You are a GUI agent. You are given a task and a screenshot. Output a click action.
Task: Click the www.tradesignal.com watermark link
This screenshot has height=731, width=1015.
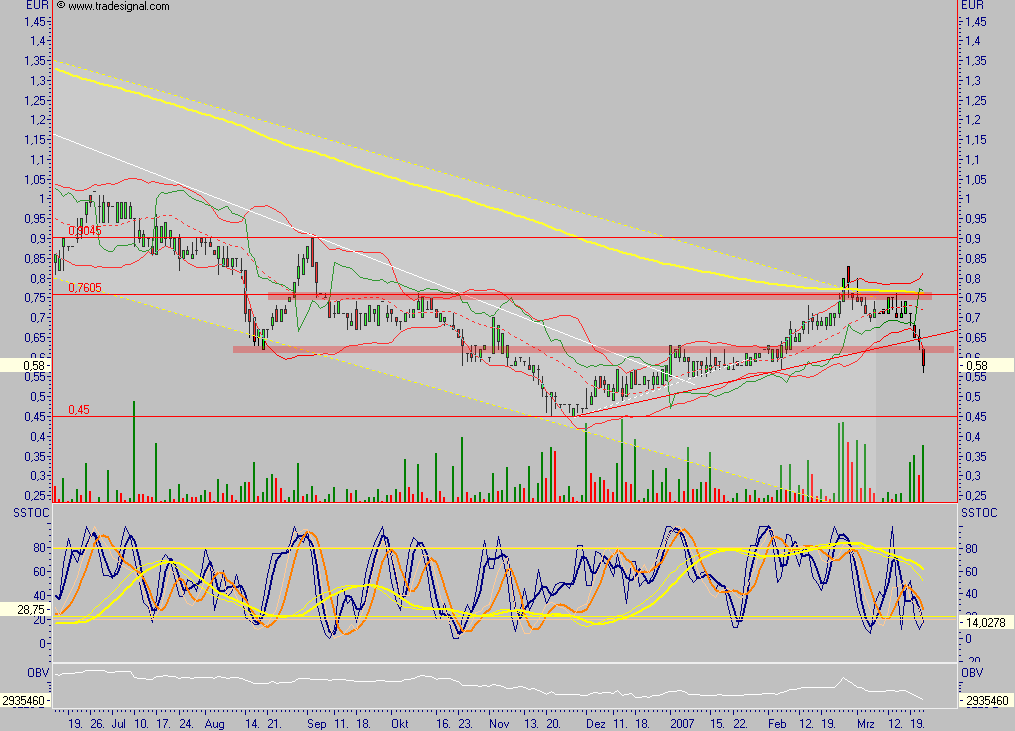[119, 6]
